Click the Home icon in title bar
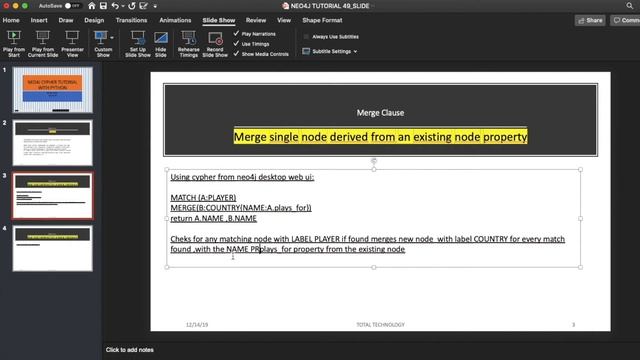Image resolution: width=640 pixels, height=360 pixels. 92,6
